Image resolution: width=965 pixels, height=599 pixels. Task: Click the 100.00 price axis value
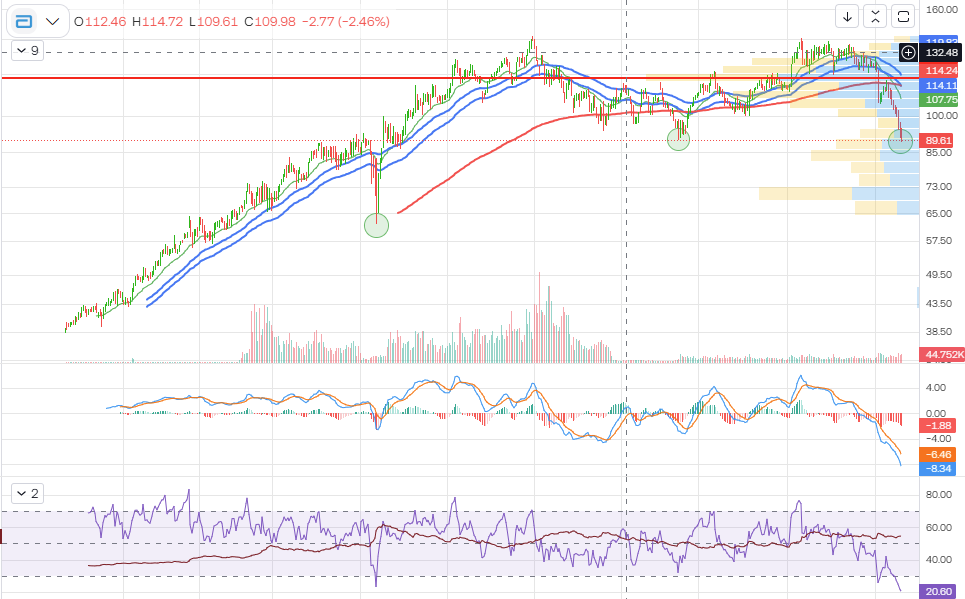[942, 116]
